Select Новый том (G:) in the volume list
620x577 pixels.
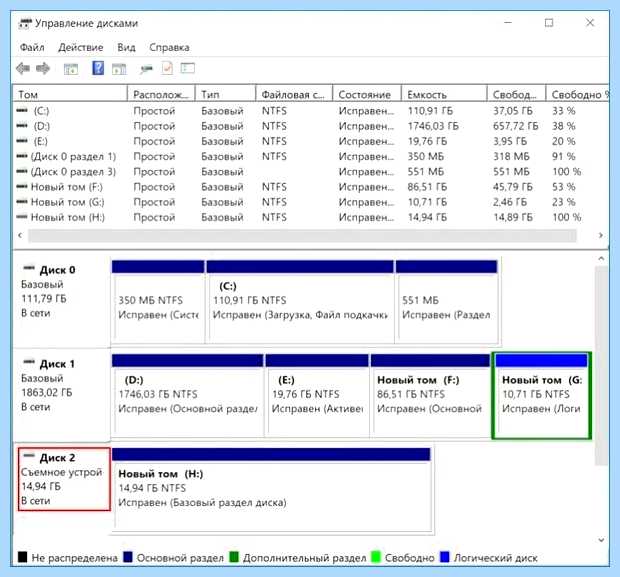click(311, 202)
